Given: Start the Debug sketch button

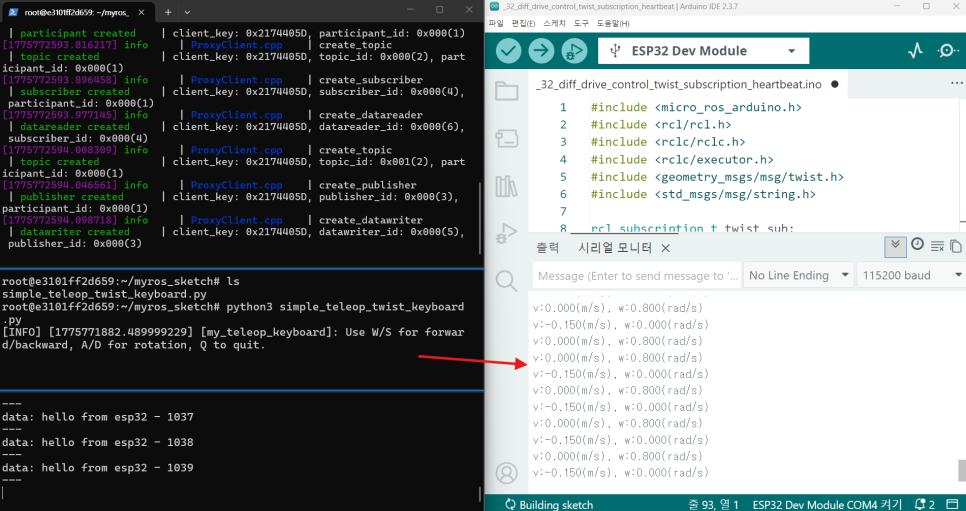Looking at the screenshot, I should coord(574,51).
